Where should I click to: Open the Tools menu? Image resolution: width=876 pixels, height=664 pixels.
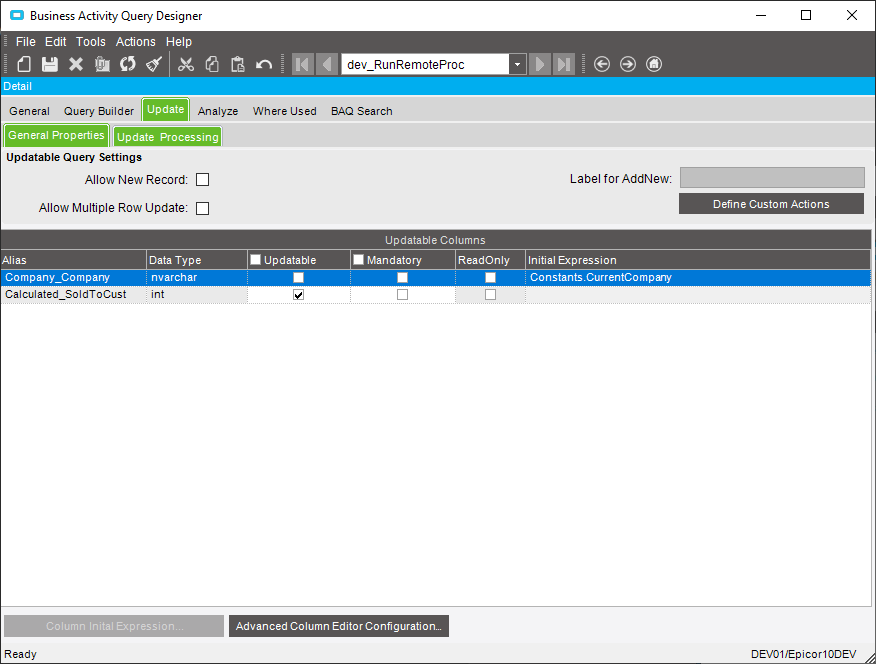pyautogui.click(x=91, y=42)
